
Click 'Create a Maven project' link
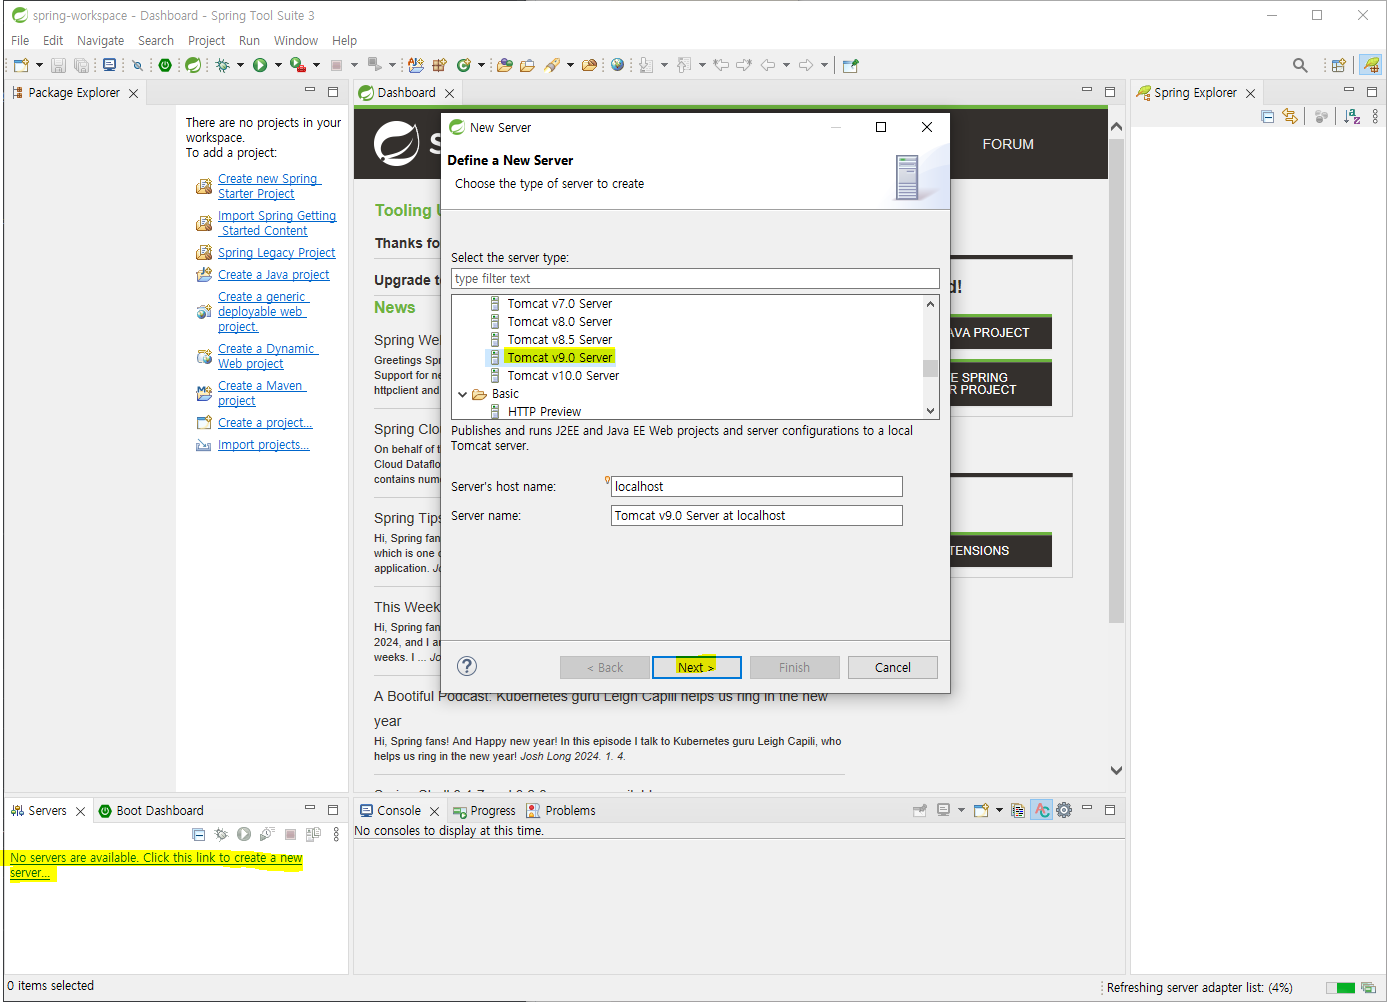(261, 393)
